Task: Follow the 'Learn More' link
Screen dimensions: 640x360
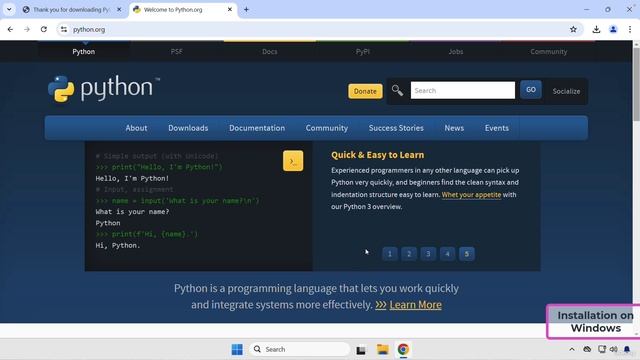Action: 416,304
